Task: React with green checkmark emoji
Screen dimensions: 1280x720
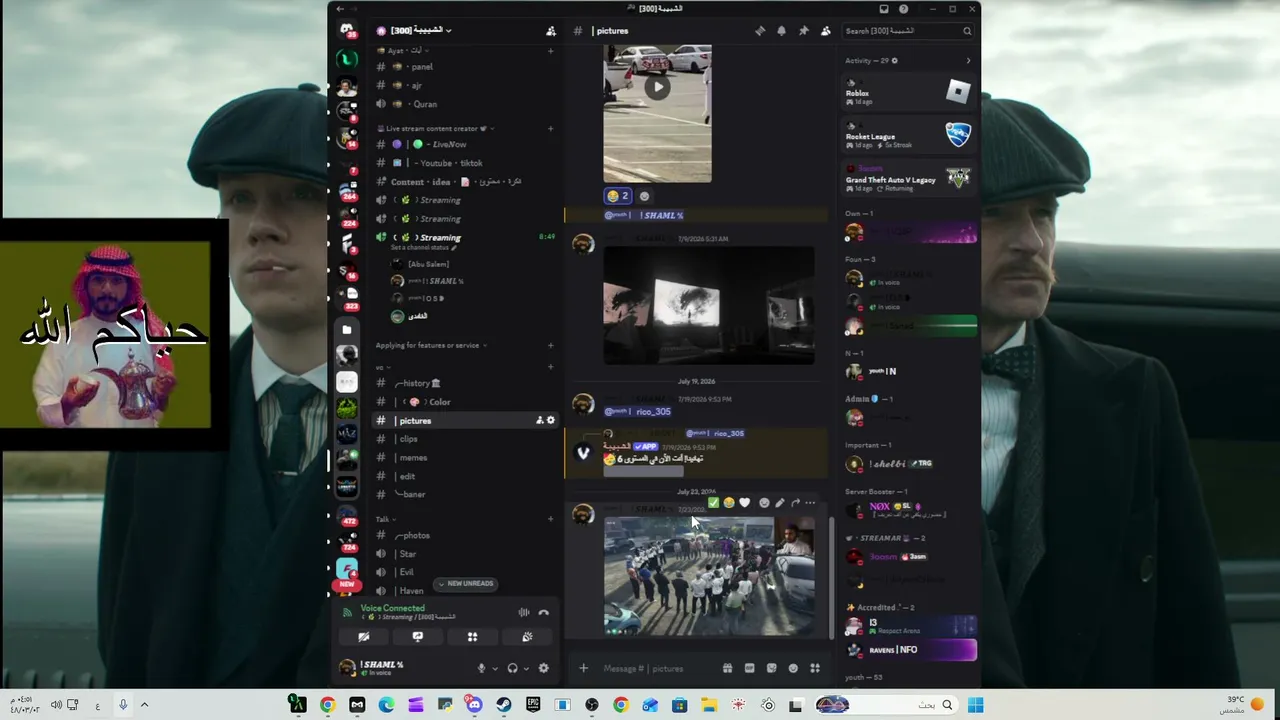Action: point(713,503)
